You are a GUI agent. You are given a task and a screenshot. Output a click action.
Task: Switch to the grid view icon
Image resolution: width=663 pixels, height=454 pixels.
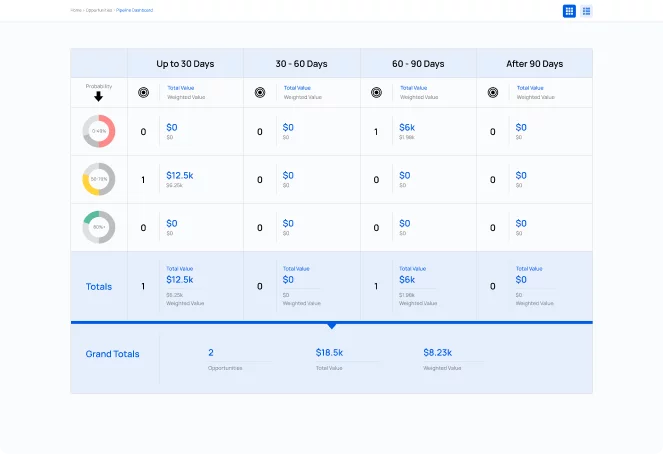(x=569, y=11)
